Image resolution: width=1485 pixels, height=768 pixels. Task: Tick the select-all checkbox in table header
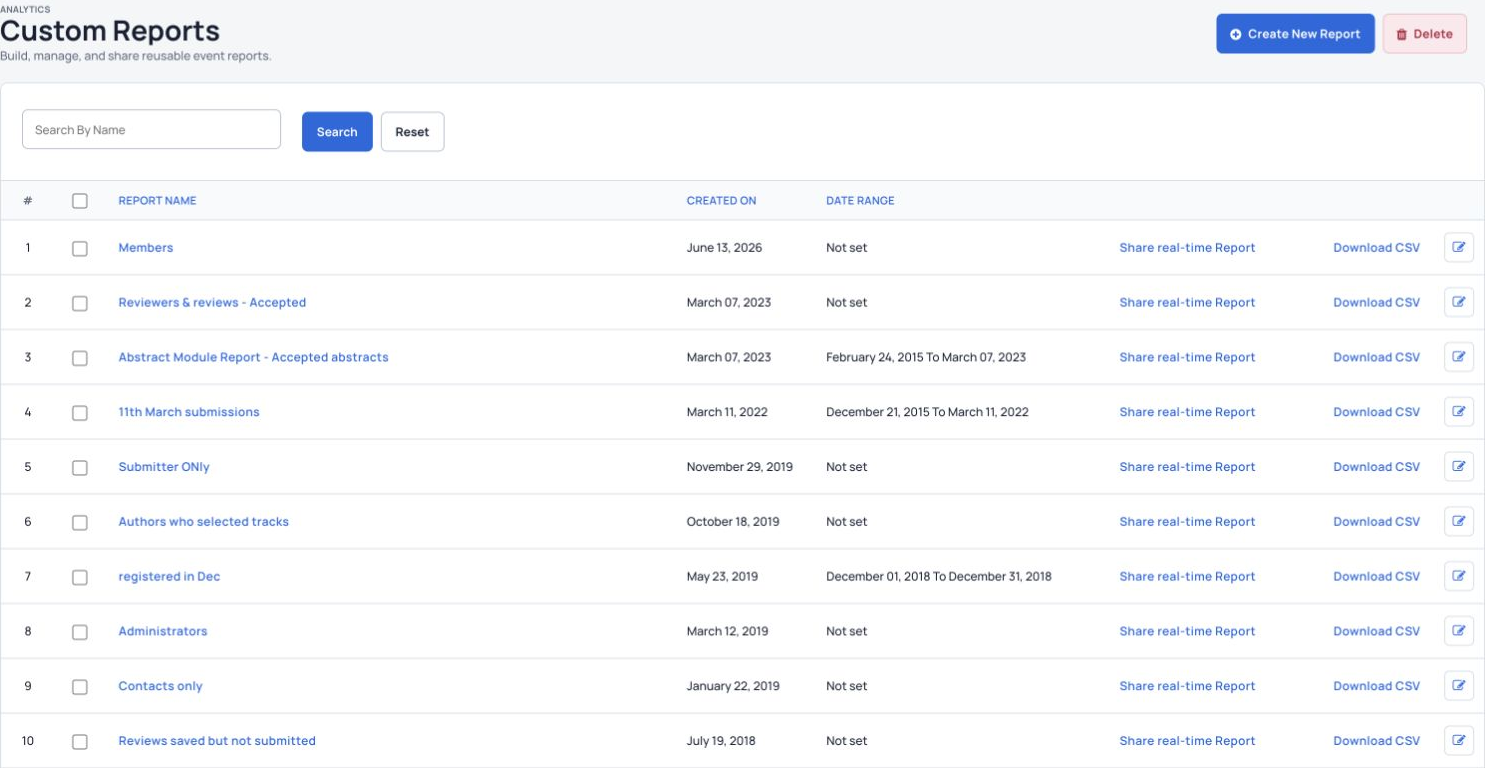(80, 201)
